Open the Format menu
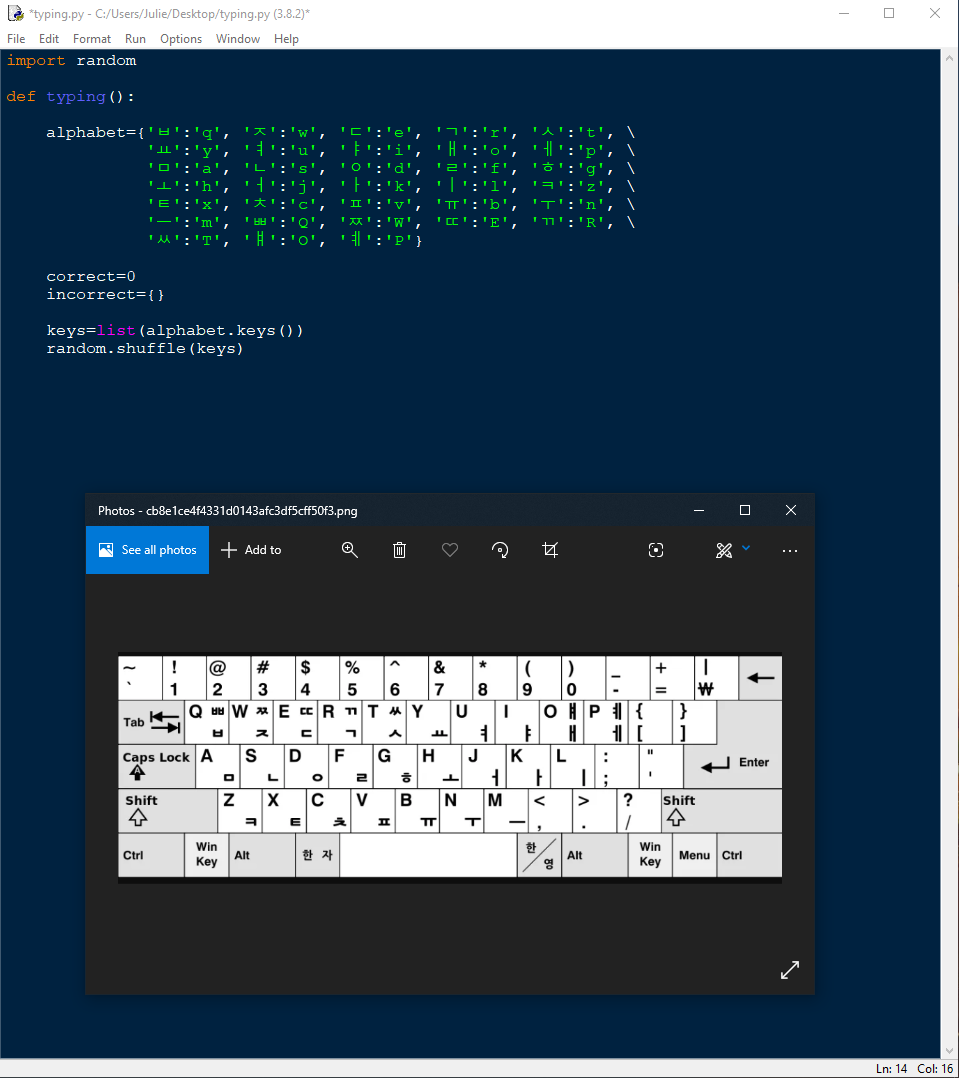Viewport: 959px width, 1078px height. [91, 39]
